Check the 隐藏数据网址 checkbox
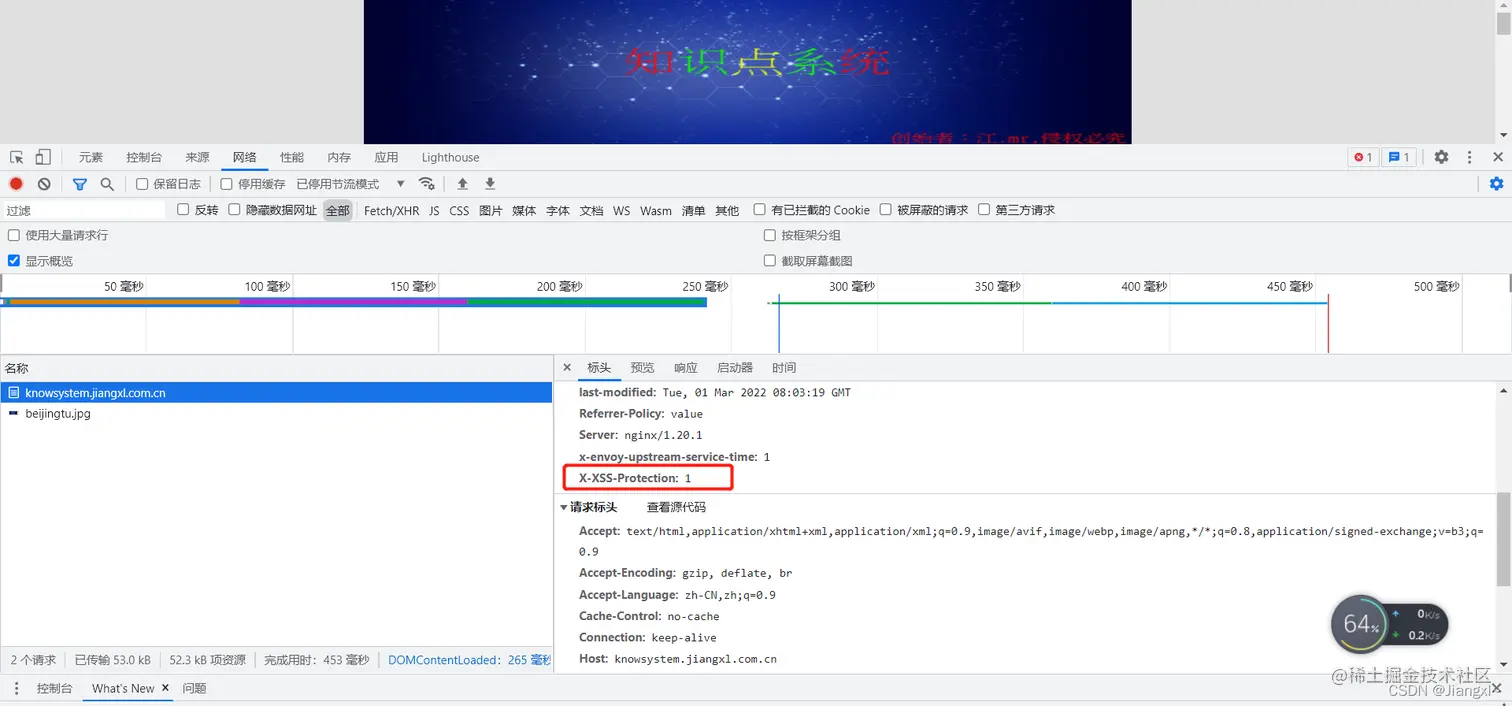 [x=234, y=210]
